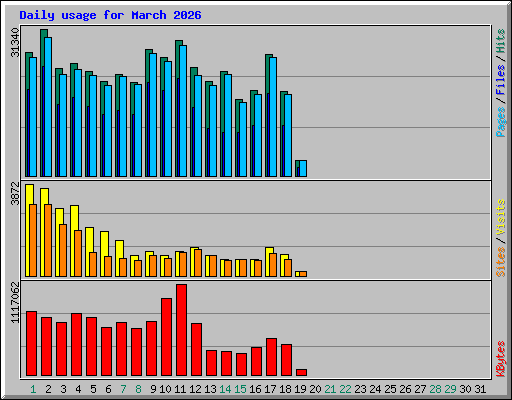Image resolution: width=512 pixels, height=400 pixels.
Task: Click the cyan pages bar for day 17
Action: (273, 117)
